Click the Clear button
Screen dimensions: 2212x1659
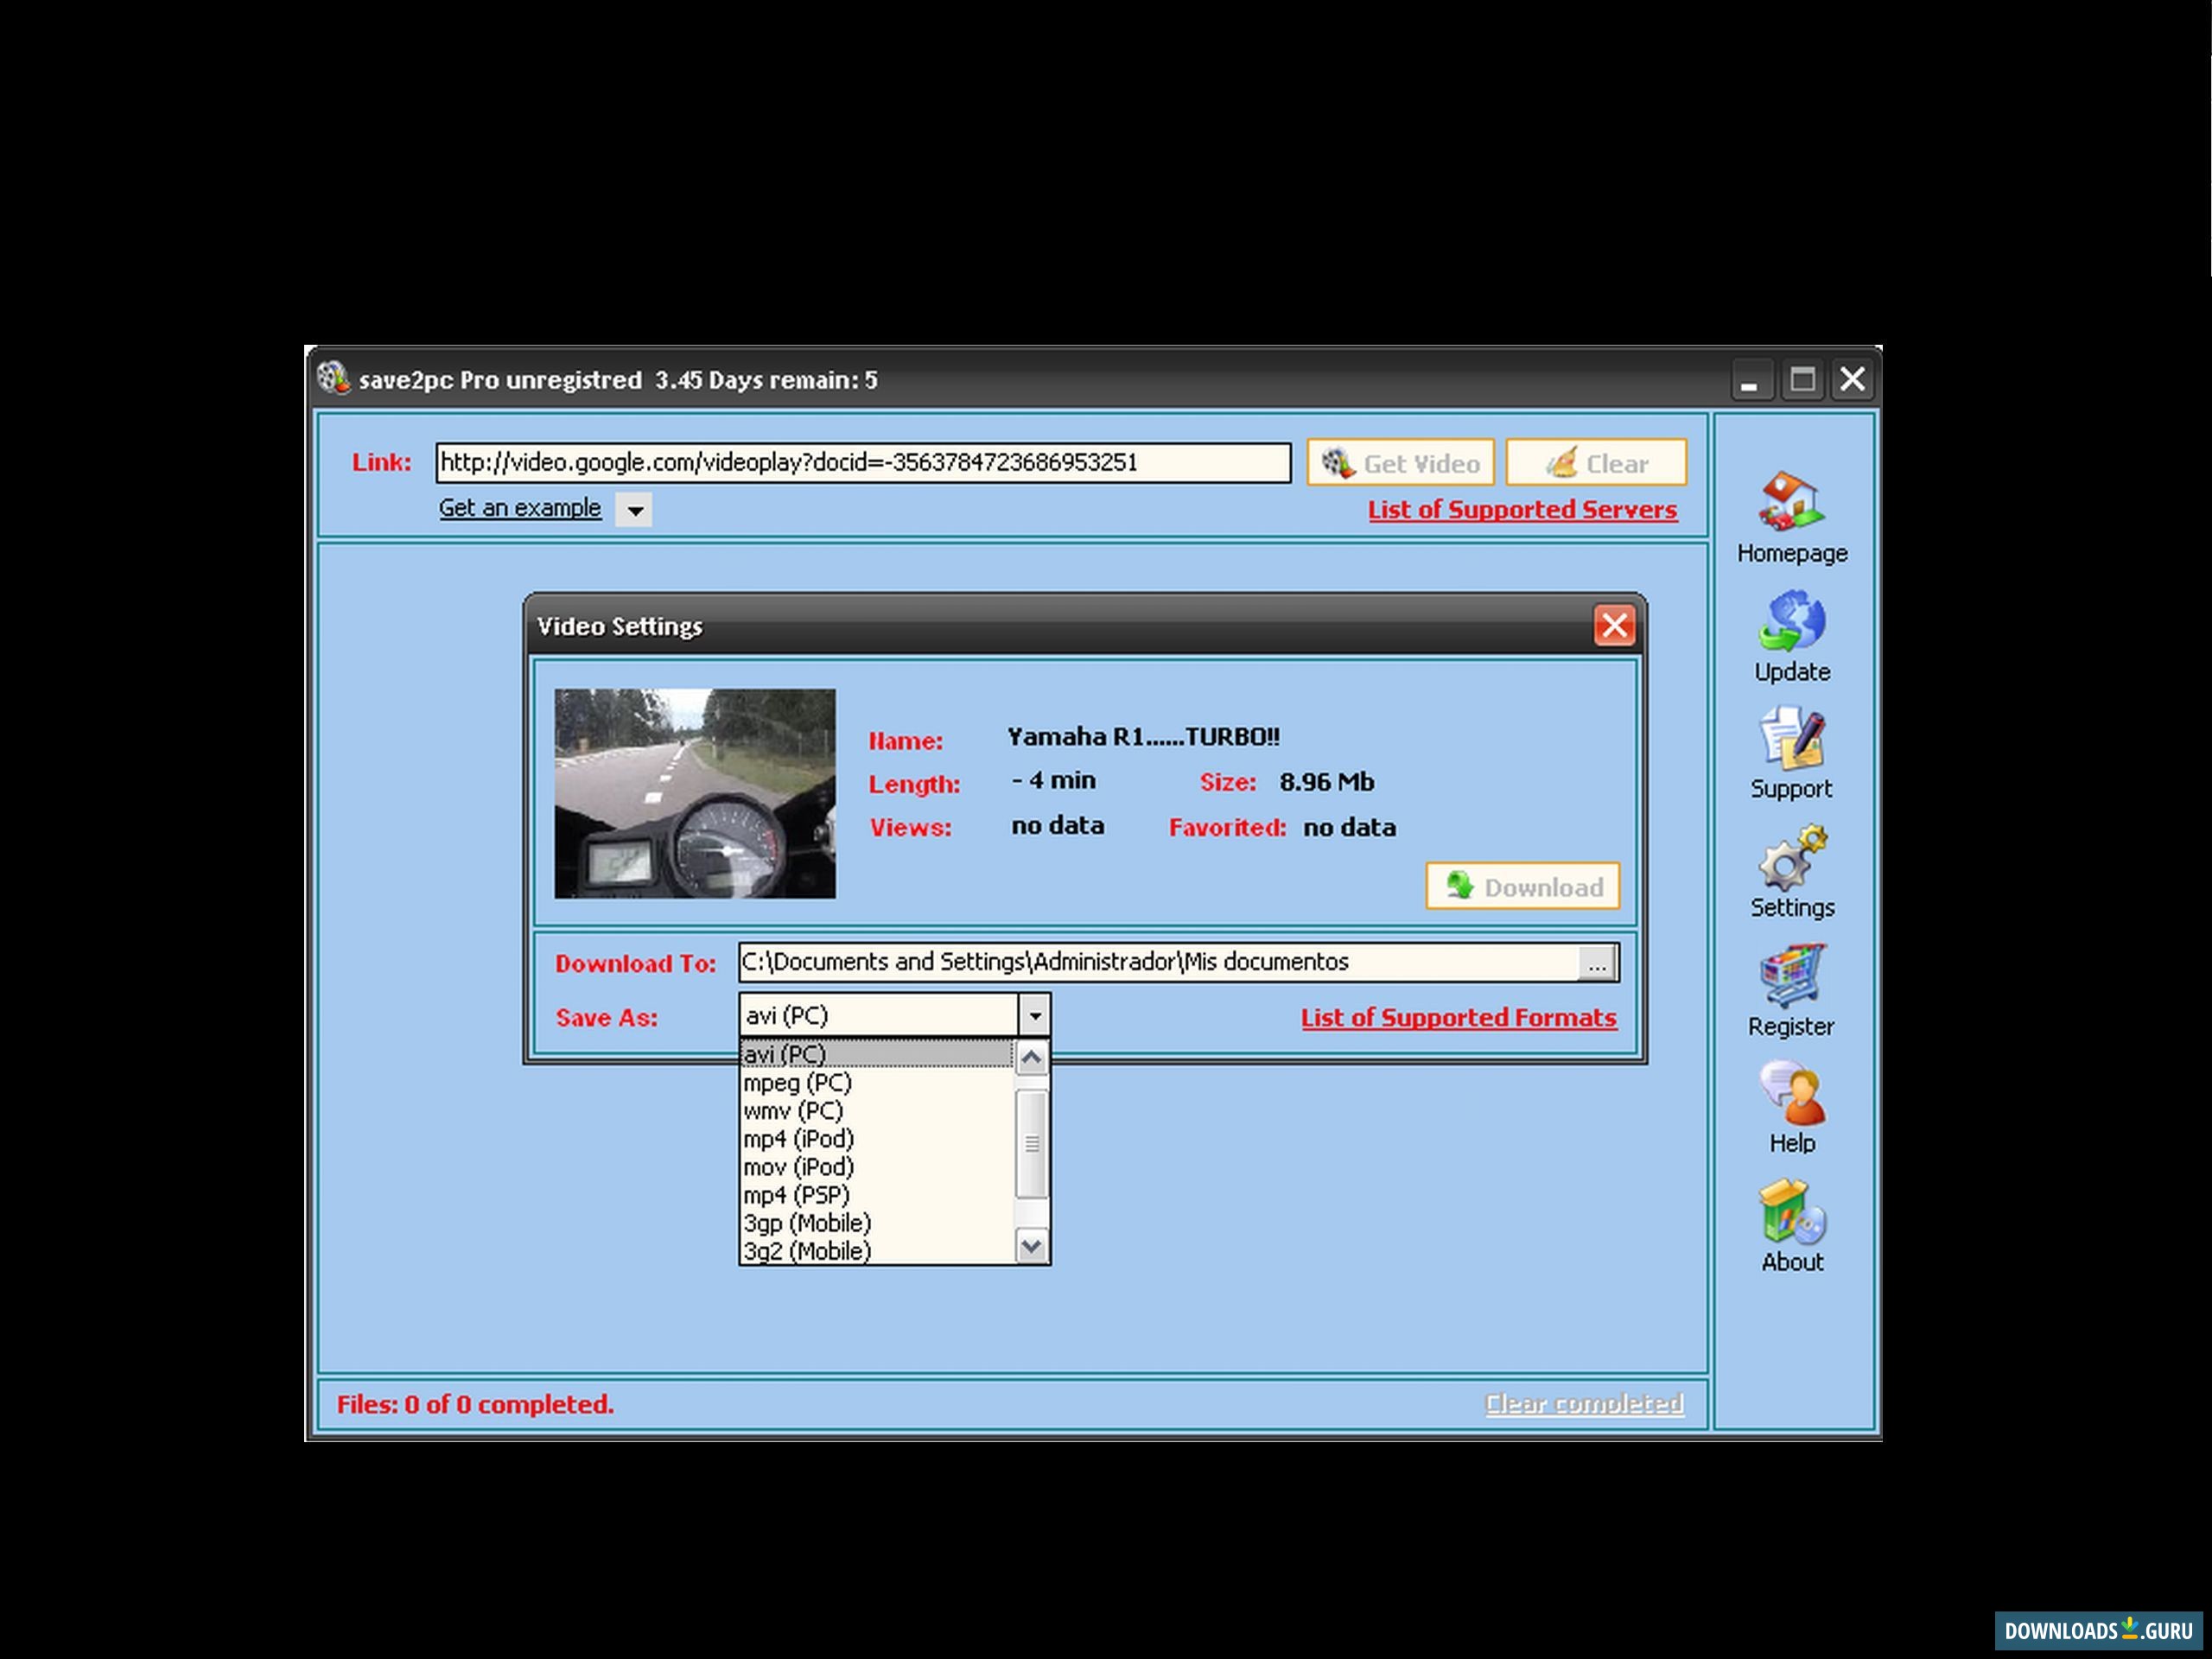click(x=1596, y=463)
